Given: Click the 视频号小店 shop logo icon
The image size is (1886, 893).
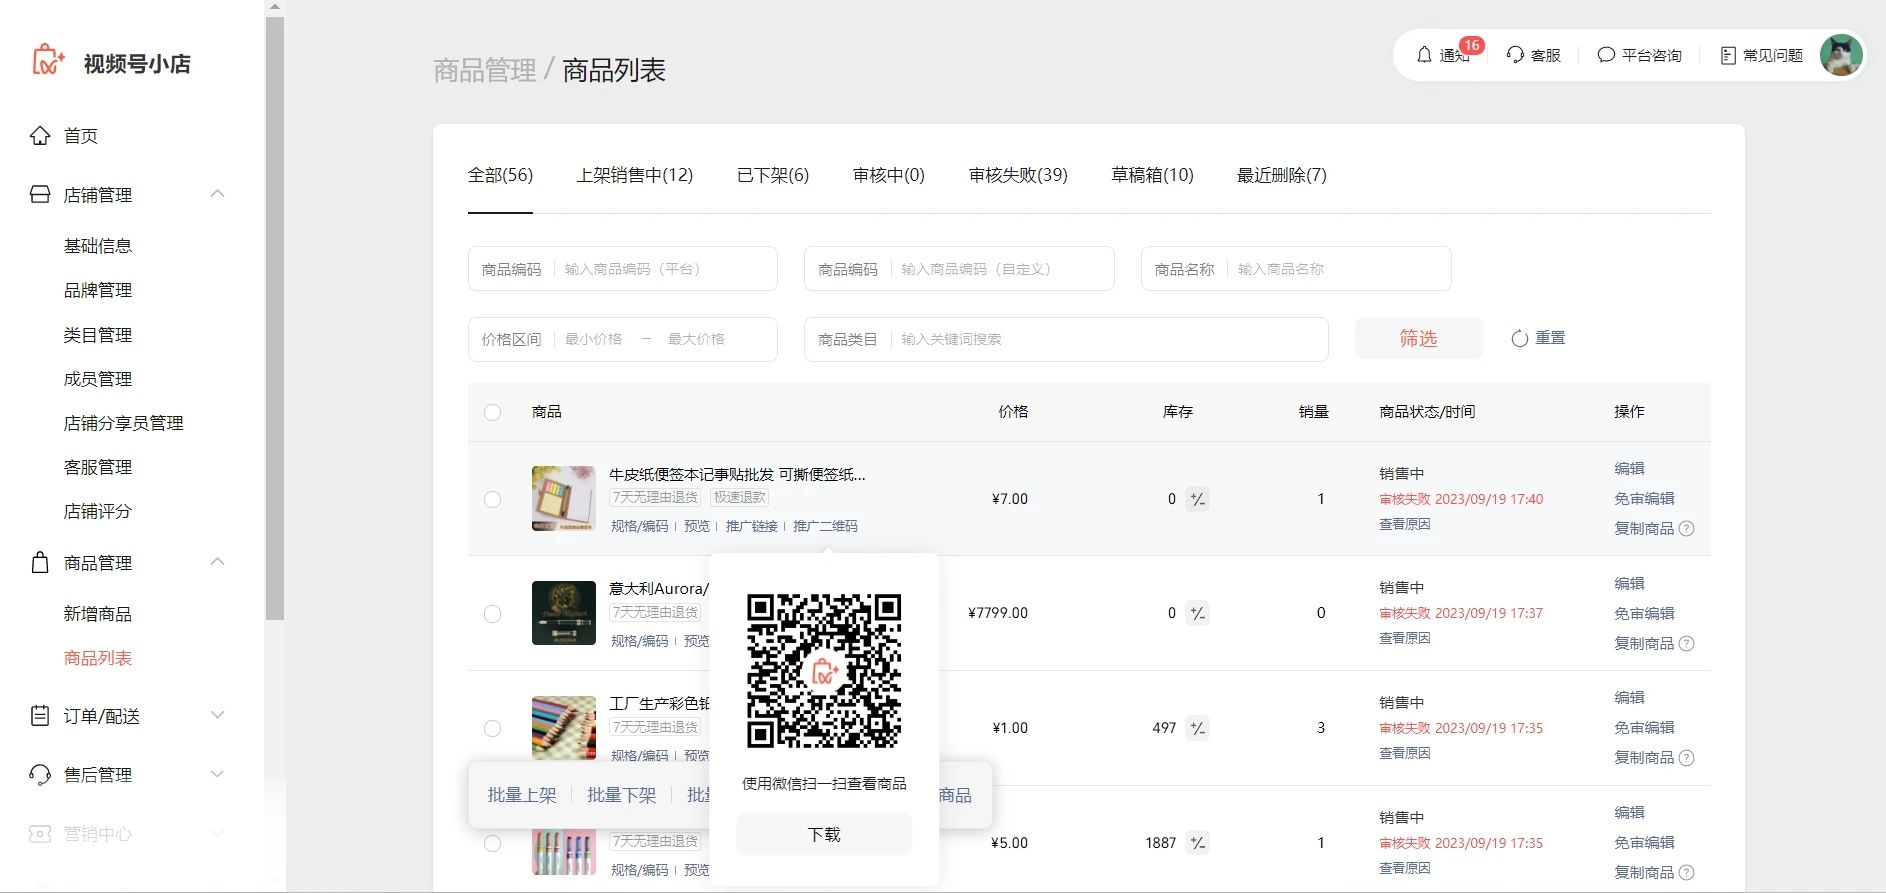Looking at the screenshot, I should coord(48,61).
